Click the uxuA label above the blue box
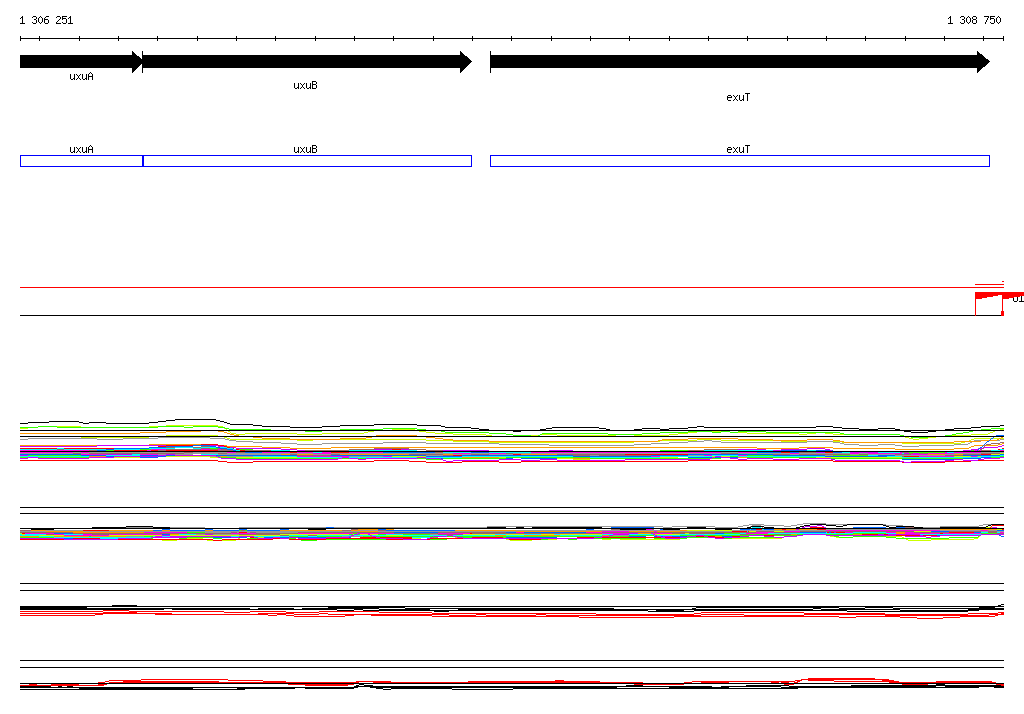This screenshot has width=1024, height=714. pyautogui.click(x=82, y=149)
